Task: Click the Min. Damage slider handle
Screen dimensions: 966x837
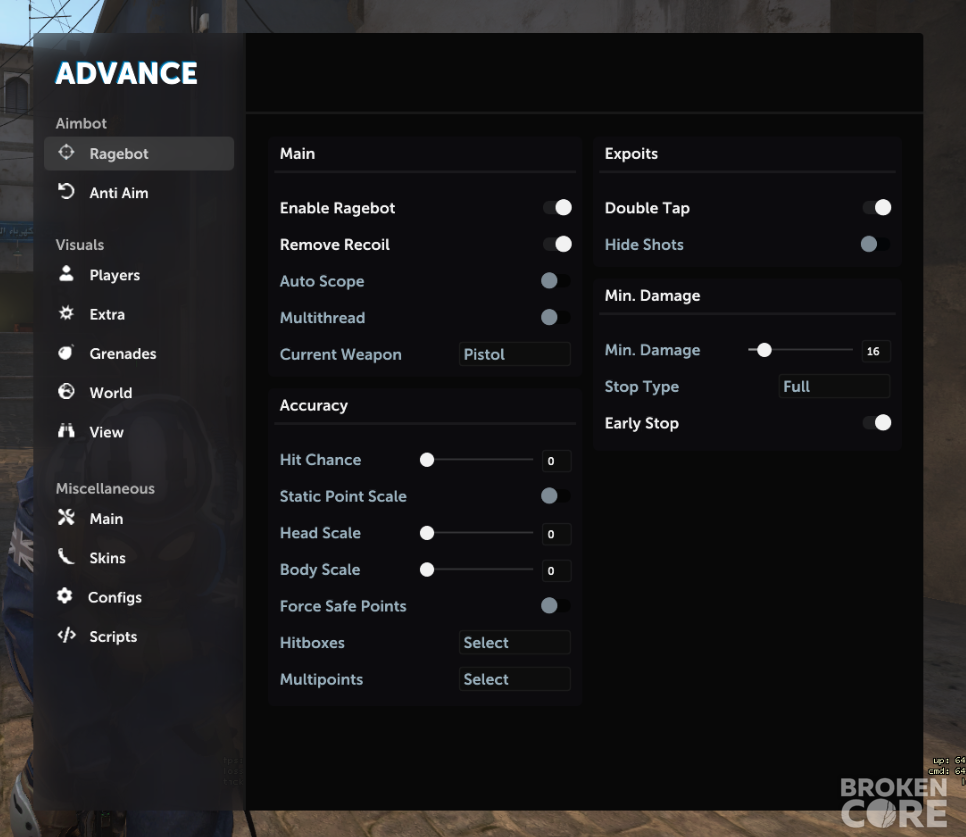Action: (764, 350)
